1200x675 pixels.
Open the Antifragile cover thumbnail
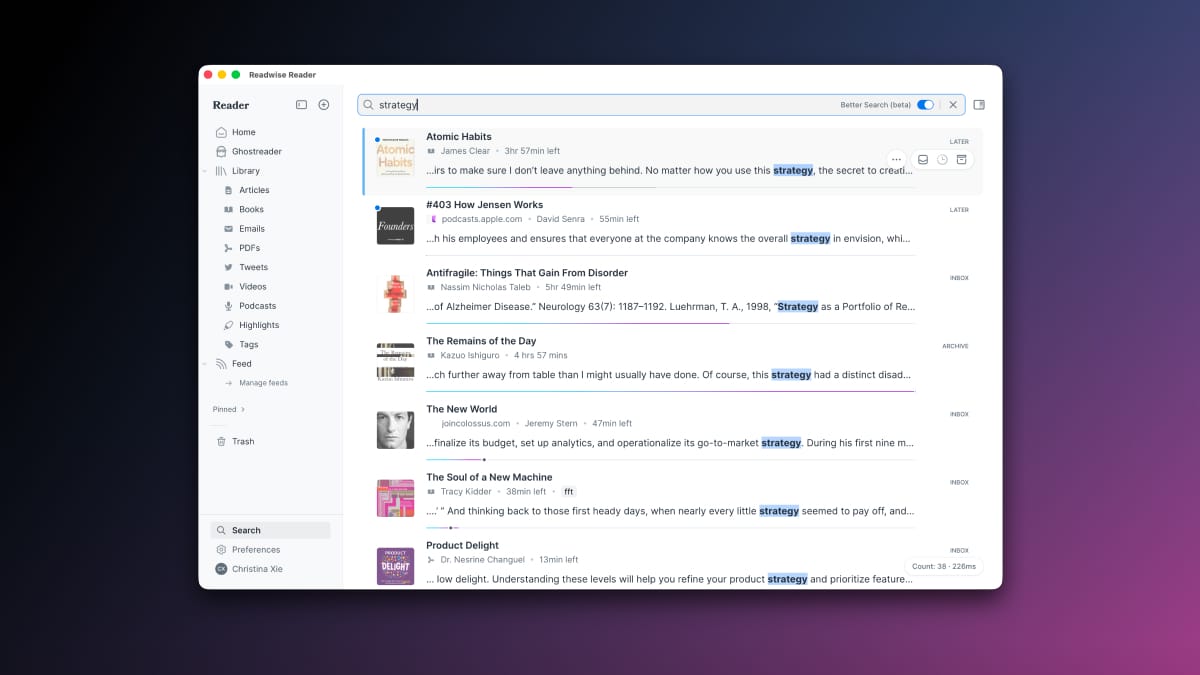[395, 294]
